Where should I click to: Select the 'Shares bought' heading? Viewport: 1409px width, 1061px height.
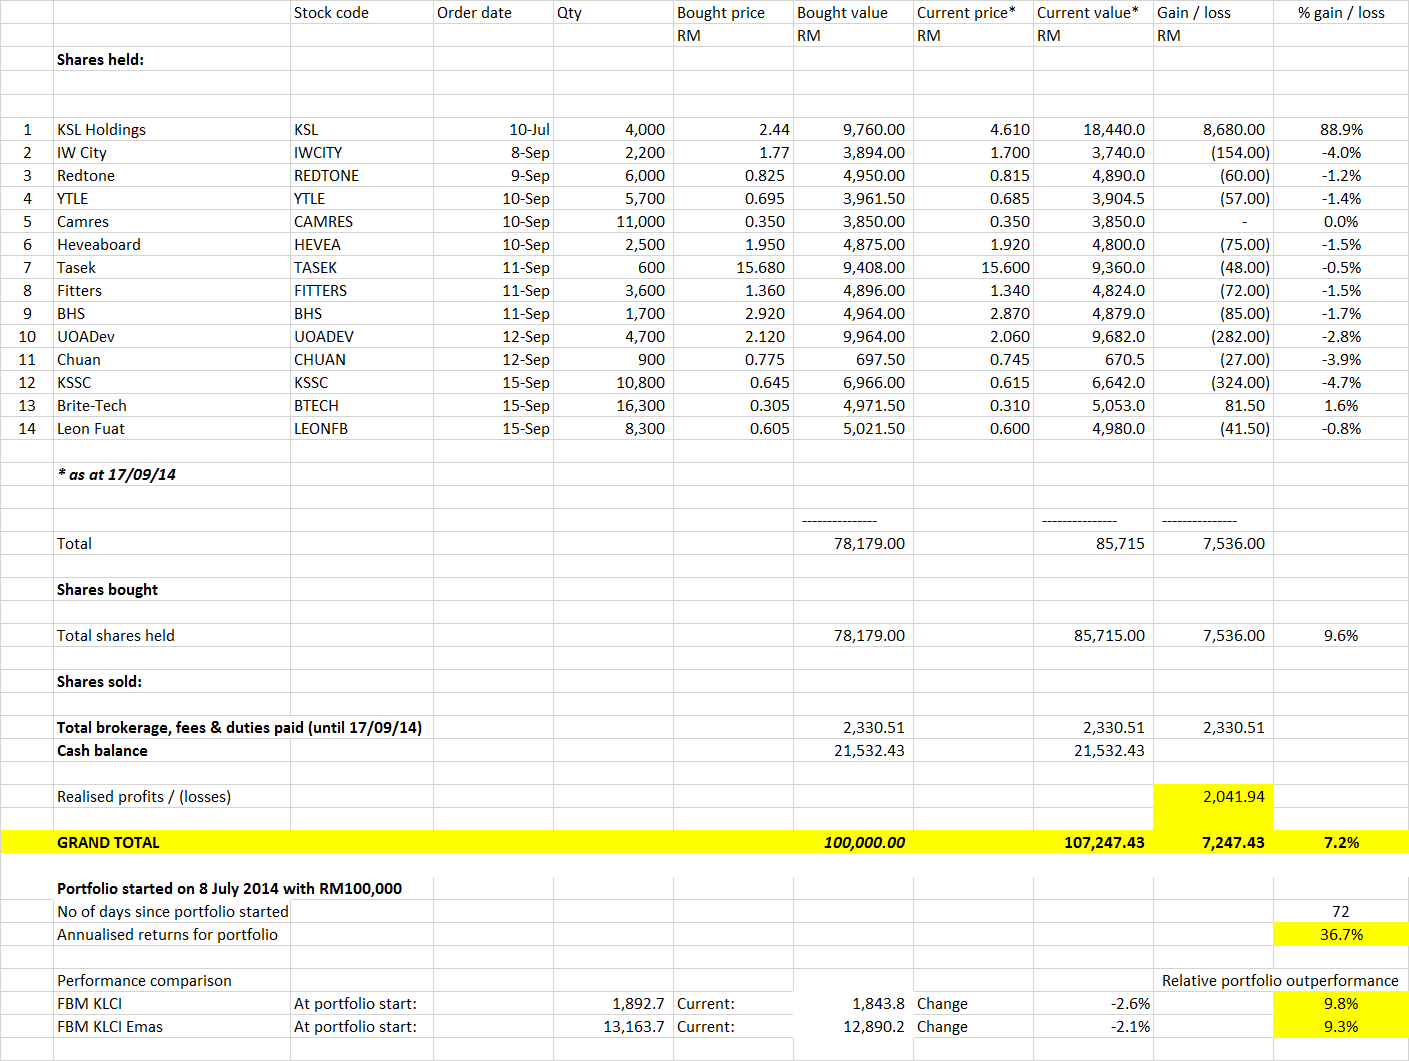(x=107, y=590)
